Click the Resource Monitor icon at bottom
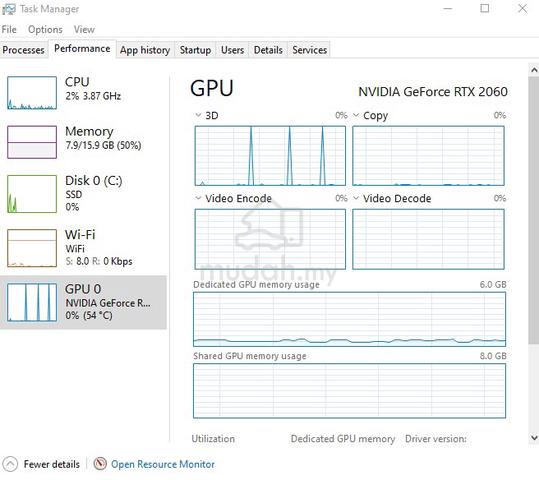The image size is (539, 480). tap(100, 463)
